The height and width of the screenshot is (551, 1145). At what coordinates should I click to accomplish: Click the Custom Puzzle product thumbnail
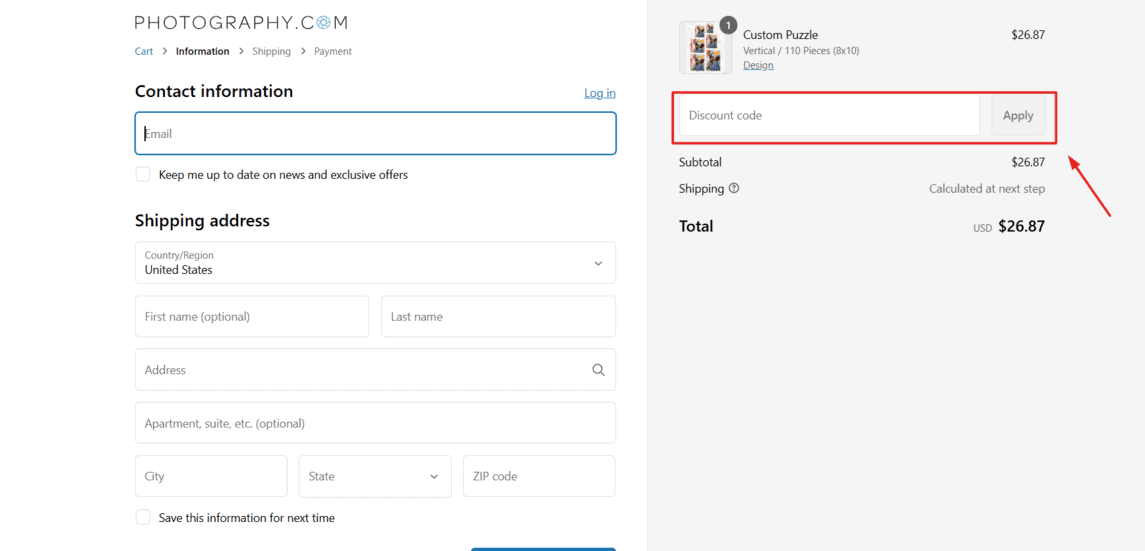tap(705, 48)
